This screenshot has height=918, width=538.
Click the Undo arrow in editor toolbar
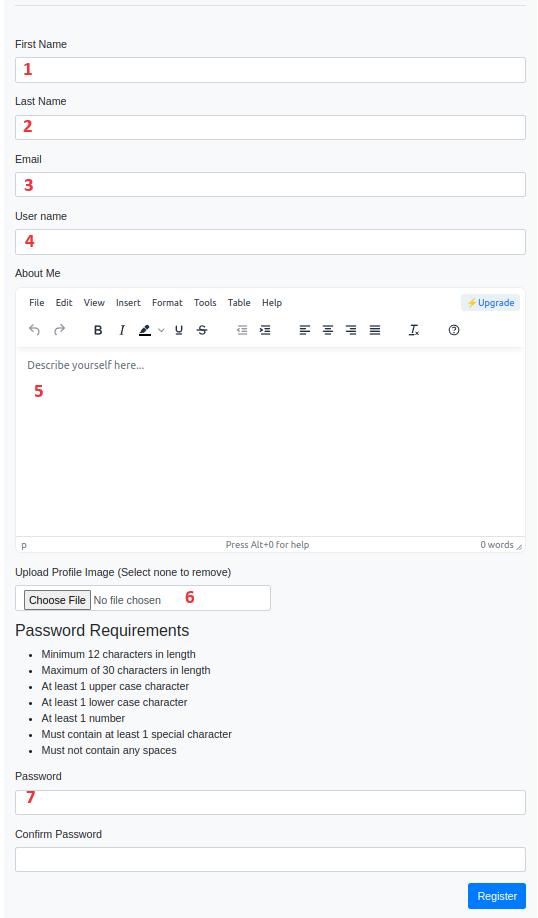(x=35, y=330)
